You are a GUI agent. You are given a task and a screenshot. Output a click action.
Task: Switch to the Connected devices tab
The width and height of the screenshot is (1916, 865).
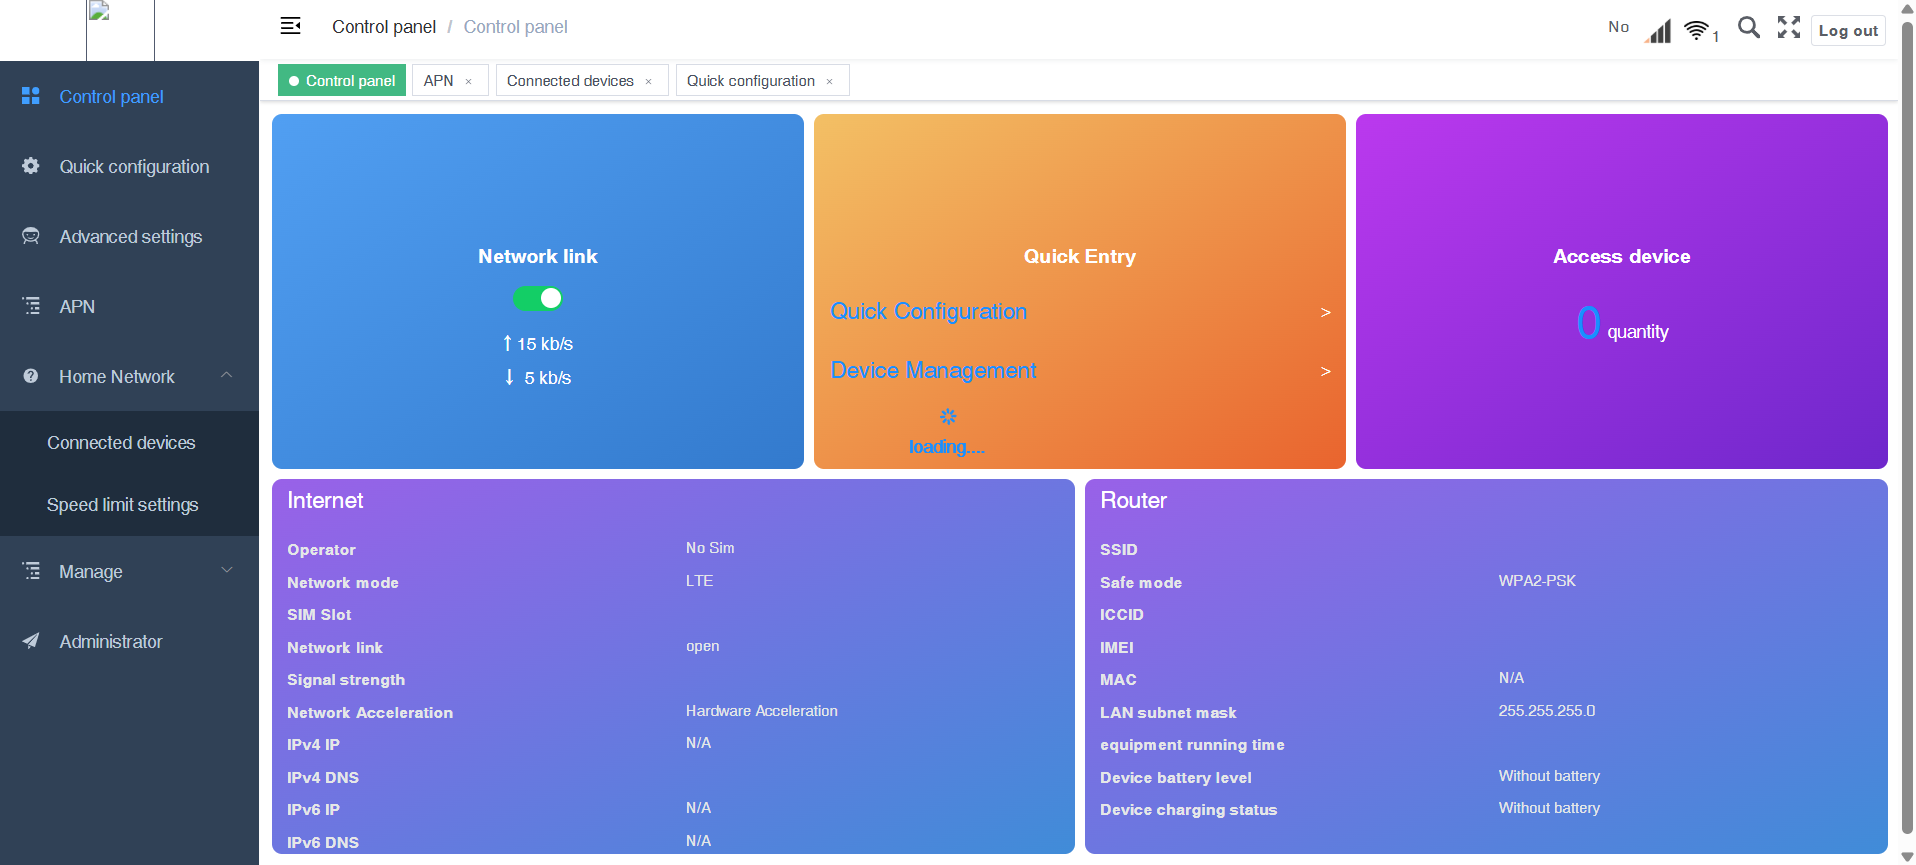570,81
